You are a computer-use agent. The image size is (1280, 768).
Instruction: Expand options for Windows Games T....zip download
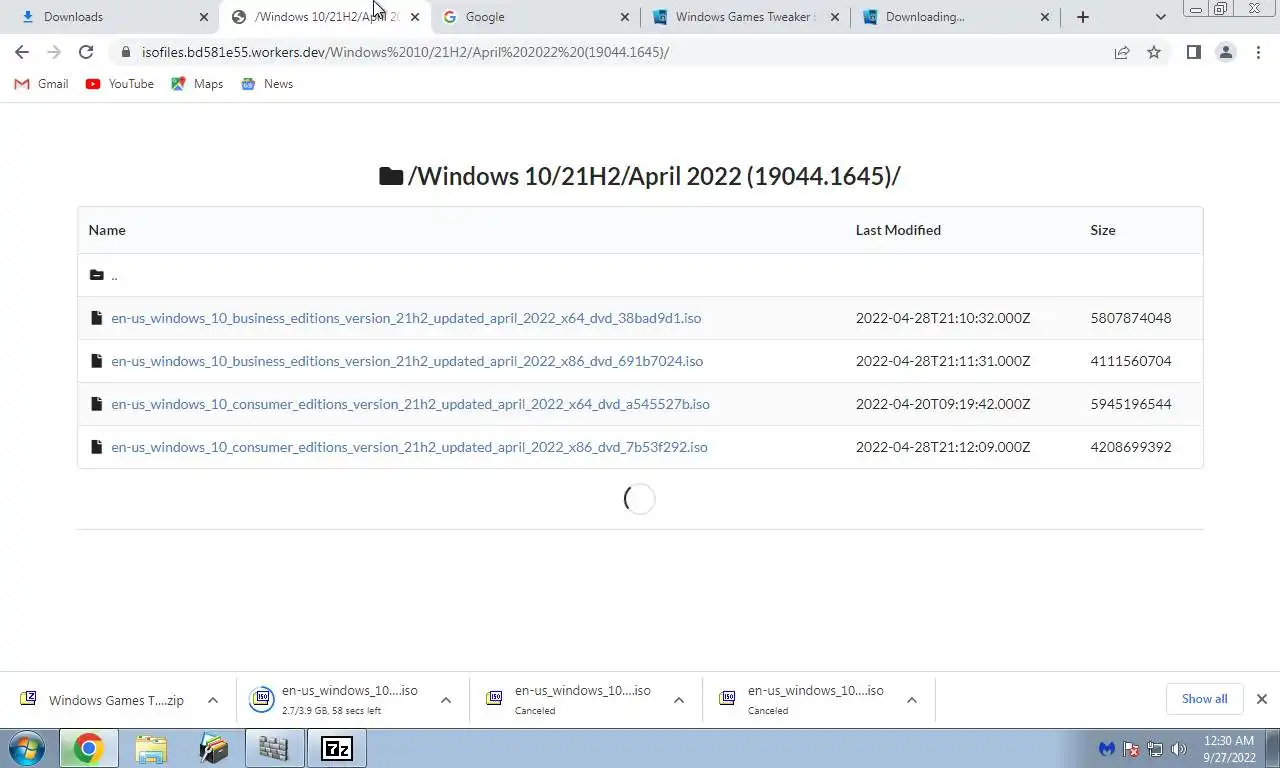[213, 700]
